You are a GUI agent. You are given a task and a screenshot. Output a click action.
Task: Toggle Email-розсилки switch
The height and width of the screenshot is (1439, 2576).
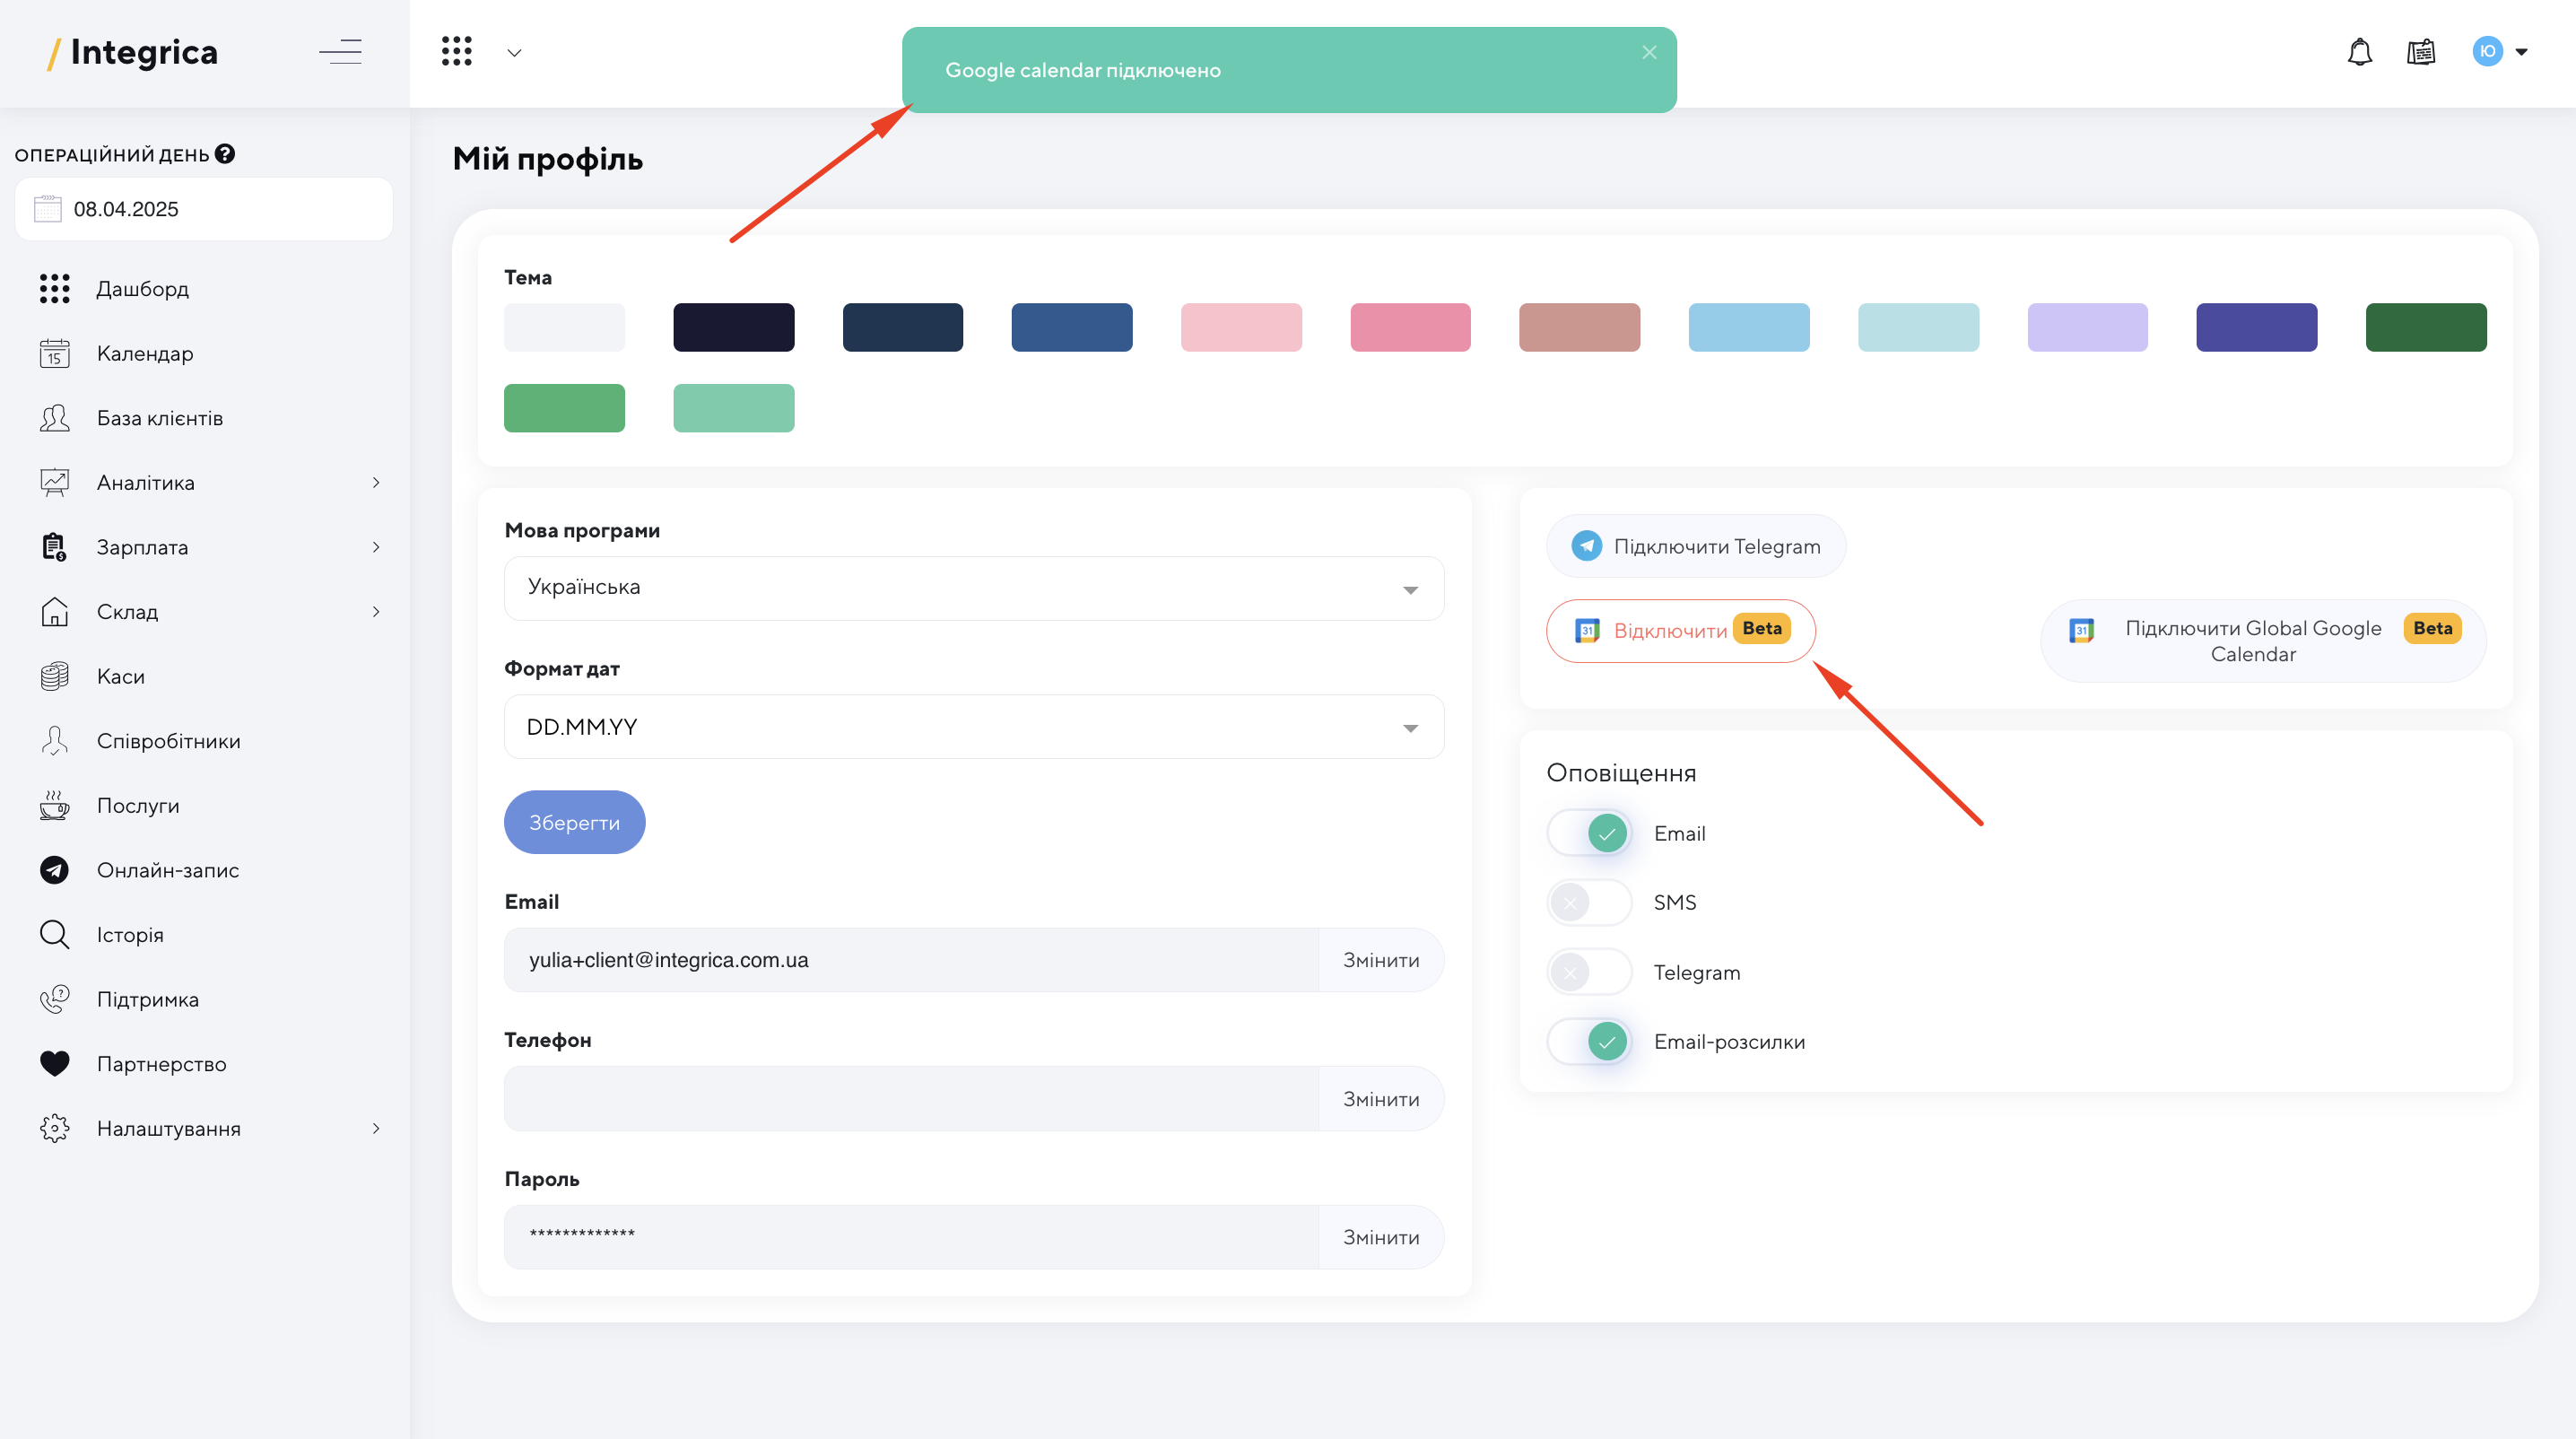1589,1042
